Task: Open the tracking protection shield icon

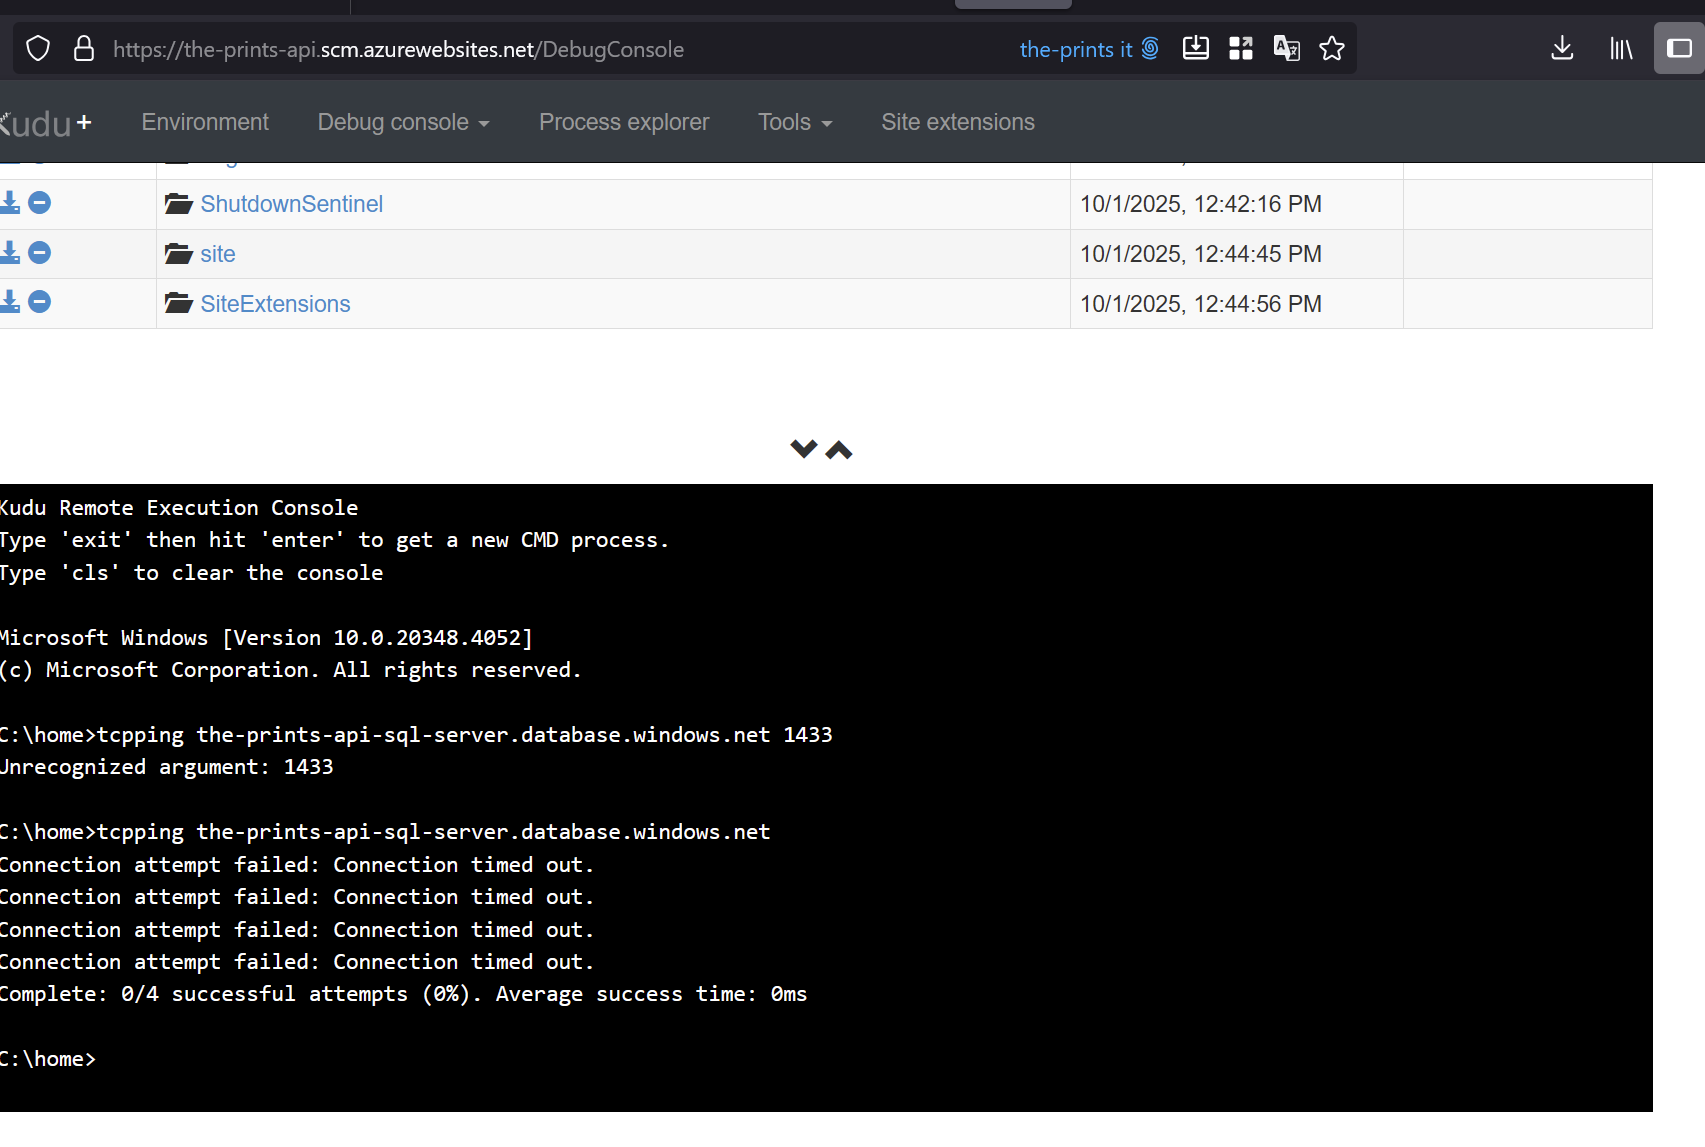Action: 38,49
